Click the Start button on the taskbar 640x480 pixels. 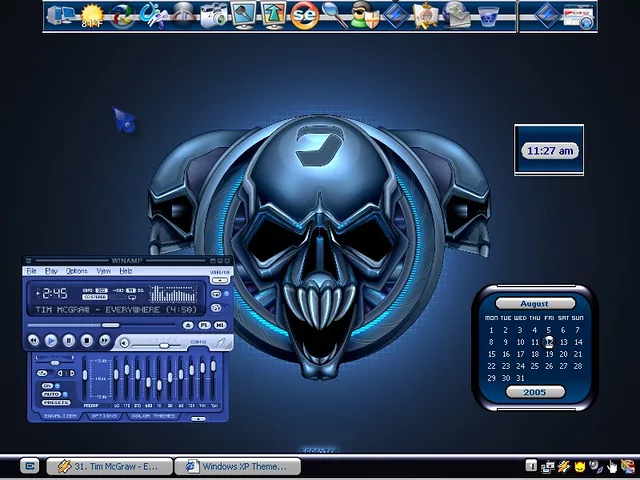[30, 466]
